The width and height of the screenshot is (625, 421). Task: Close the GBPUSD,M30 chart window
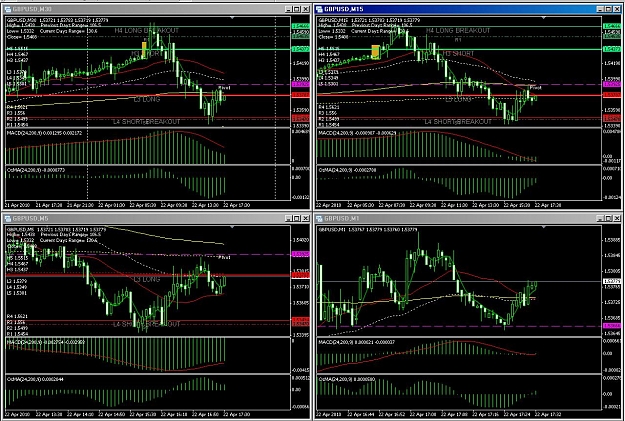tap(306, 9)
